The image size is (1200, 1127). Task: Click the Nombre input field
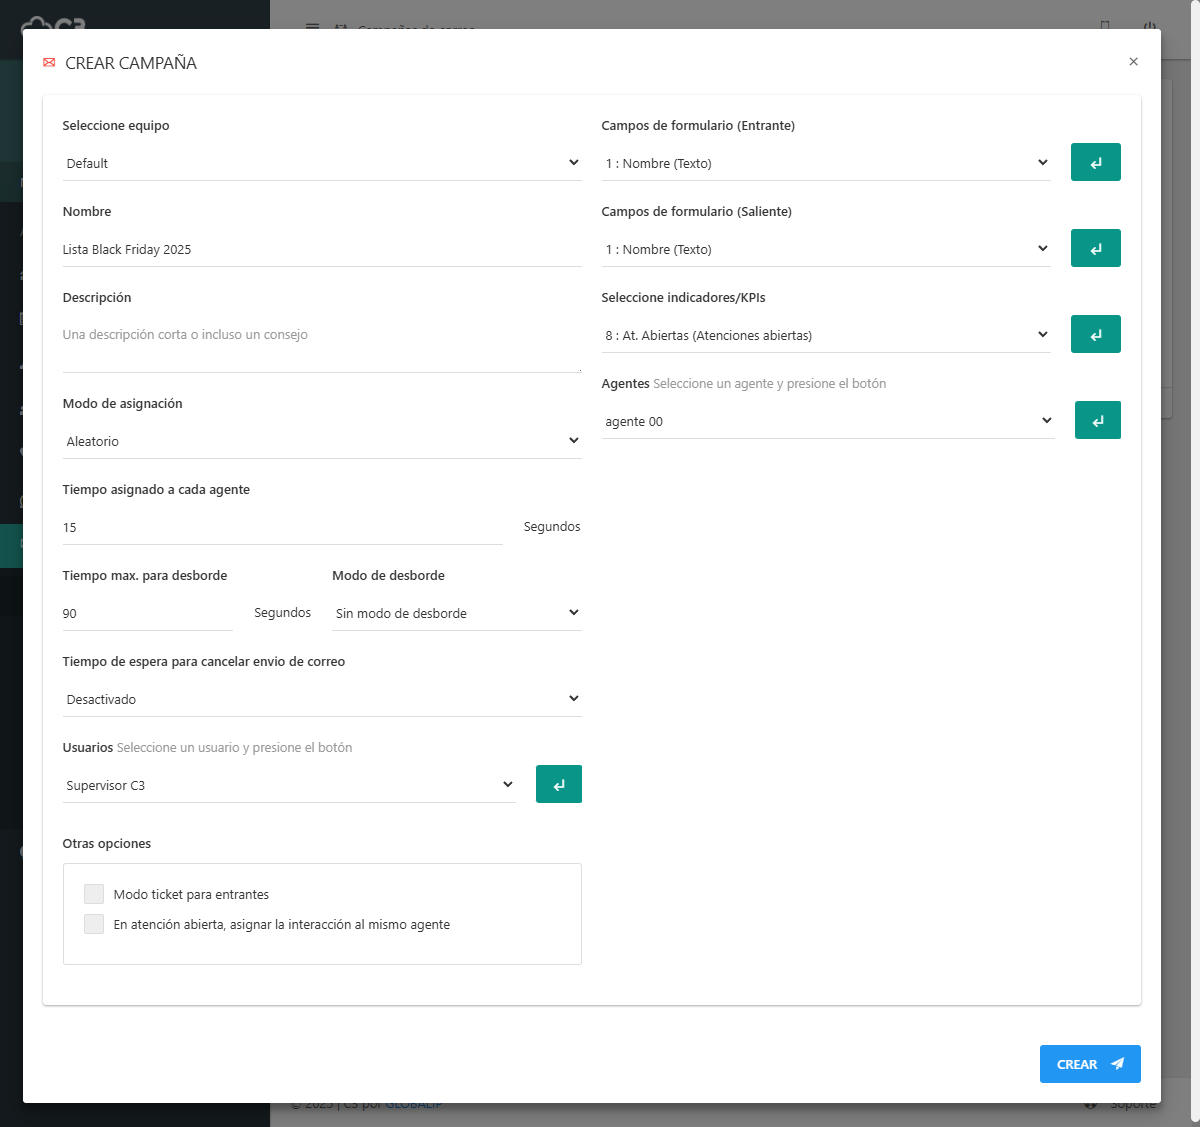click(321, 249)
